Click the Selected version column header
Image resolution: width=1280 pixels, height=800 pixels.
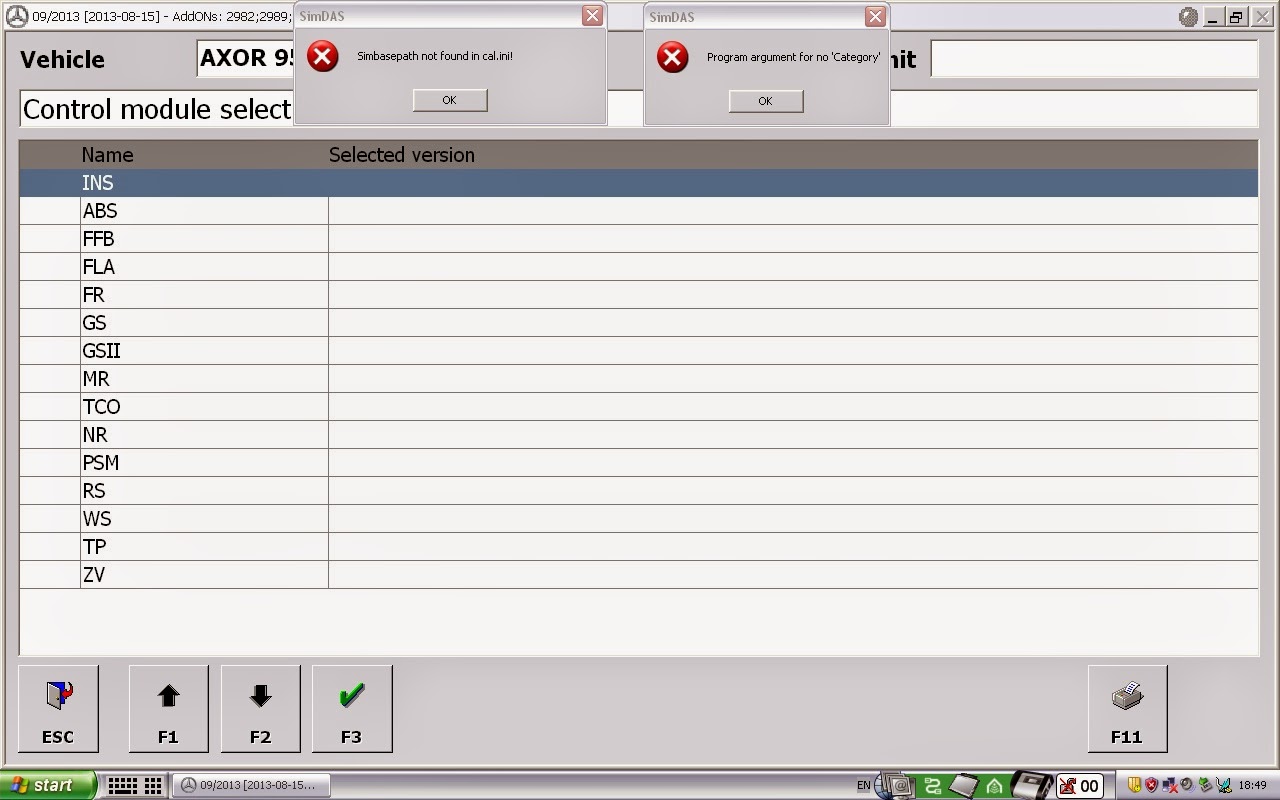click(402, 155)
